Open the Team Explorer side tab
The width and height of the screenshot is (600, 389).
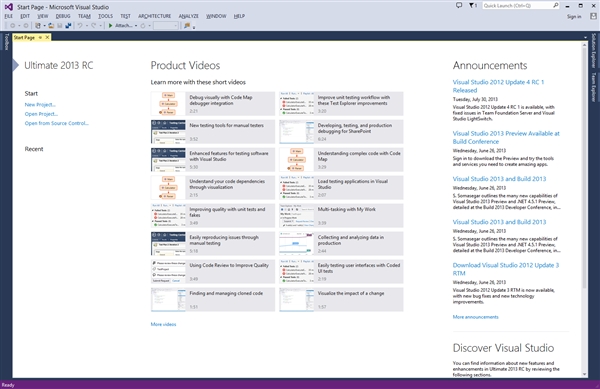[593, 87]
